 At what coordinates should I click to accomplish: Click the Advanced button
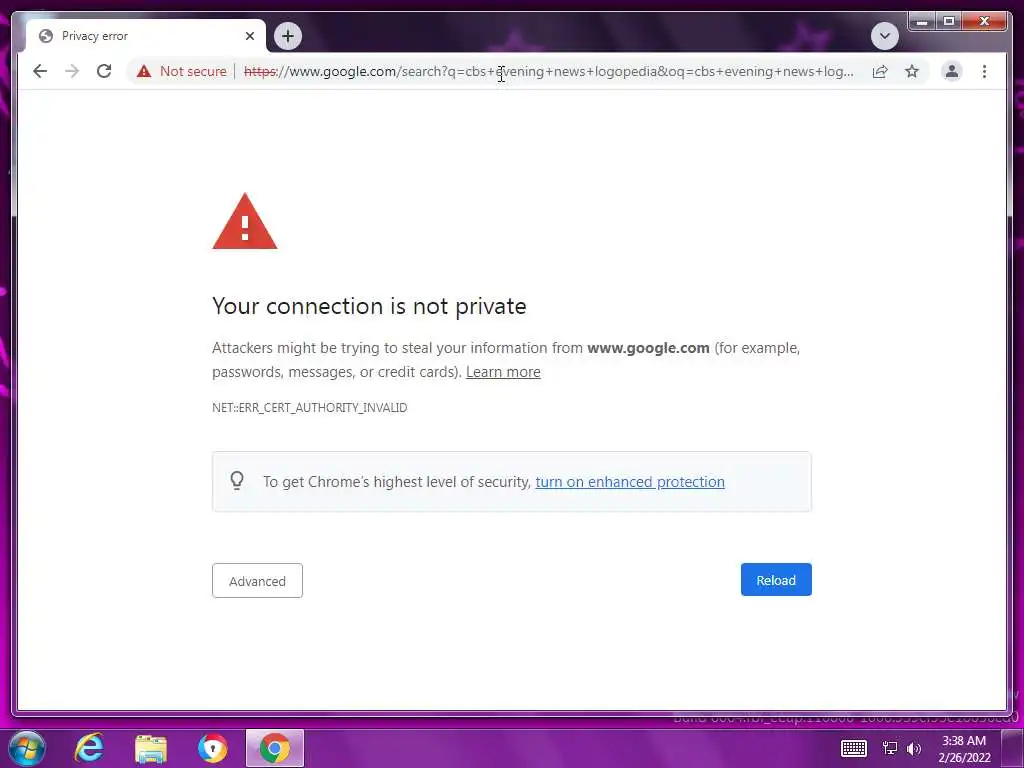pyautogui.click(x=257, y=581)
